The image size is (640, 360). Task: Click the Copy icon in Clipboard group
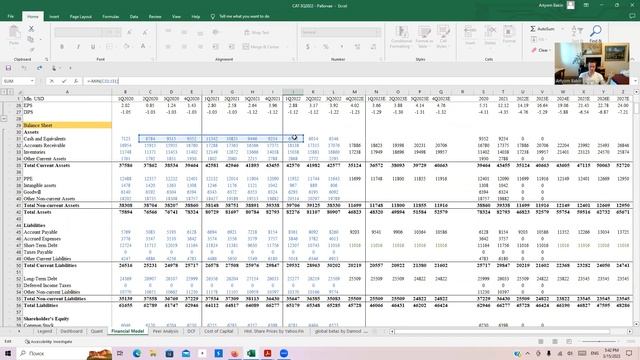click(31, 39)
